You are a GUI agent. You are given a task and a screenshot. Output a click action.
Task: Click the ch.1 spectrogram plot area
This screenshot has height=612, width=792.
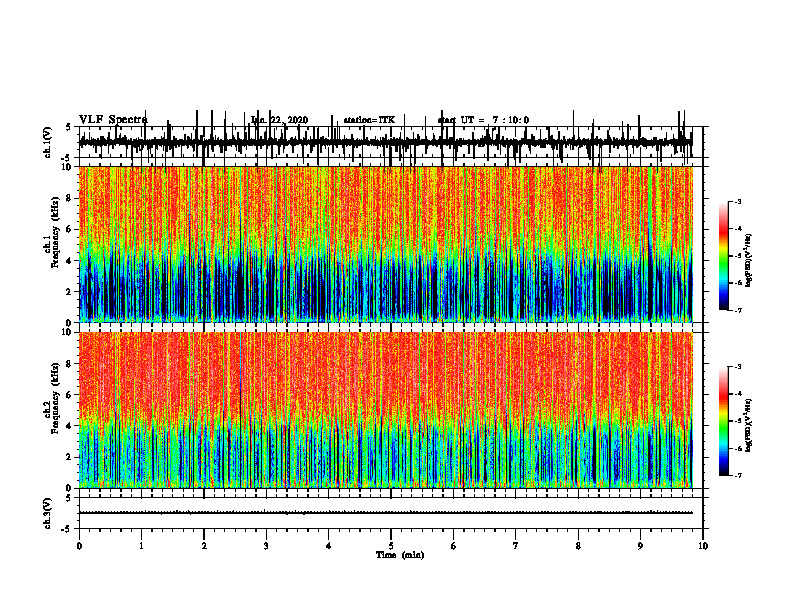(385, 244)
